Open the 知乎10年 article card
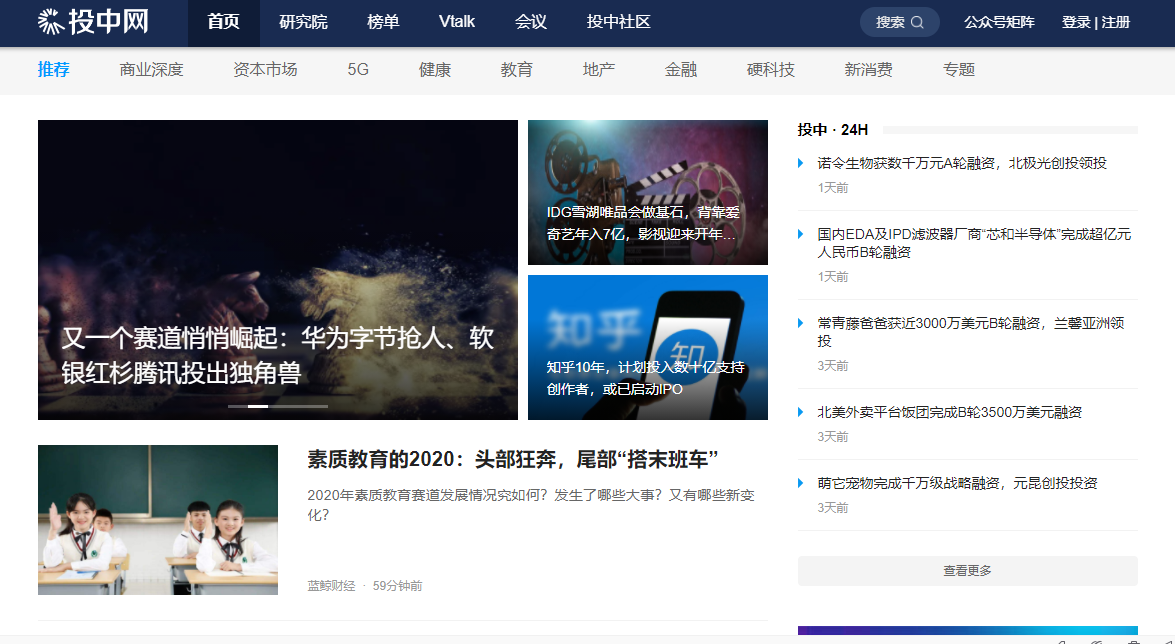1175x644 pixels. (x=647, y=347)
